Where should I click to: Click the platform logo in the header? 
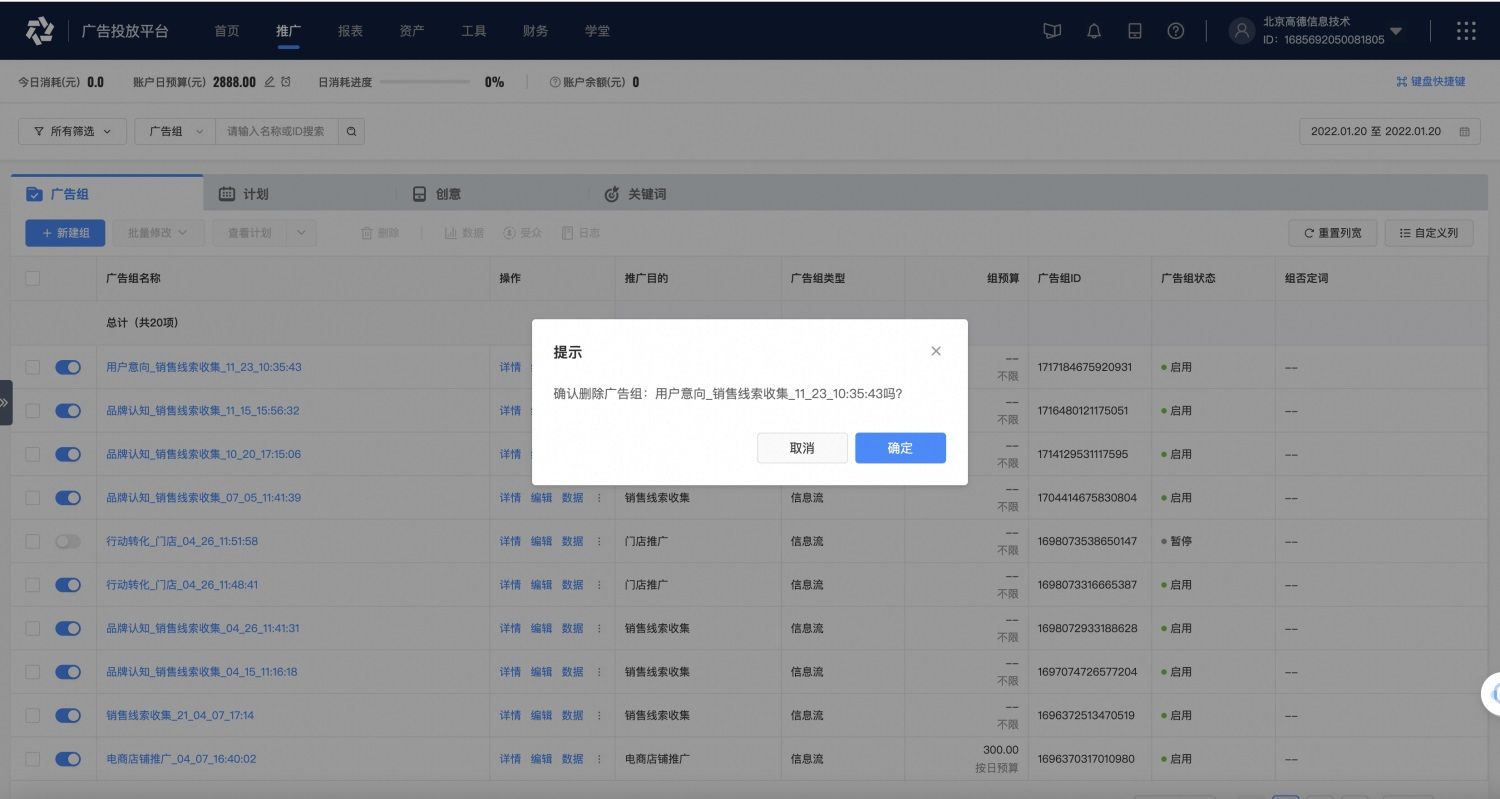coord(39,31)
